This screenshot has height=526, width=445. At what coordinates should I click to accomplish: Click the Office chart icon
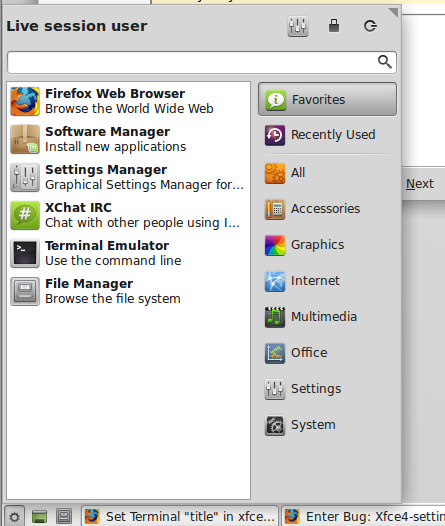tap(275, 353)
